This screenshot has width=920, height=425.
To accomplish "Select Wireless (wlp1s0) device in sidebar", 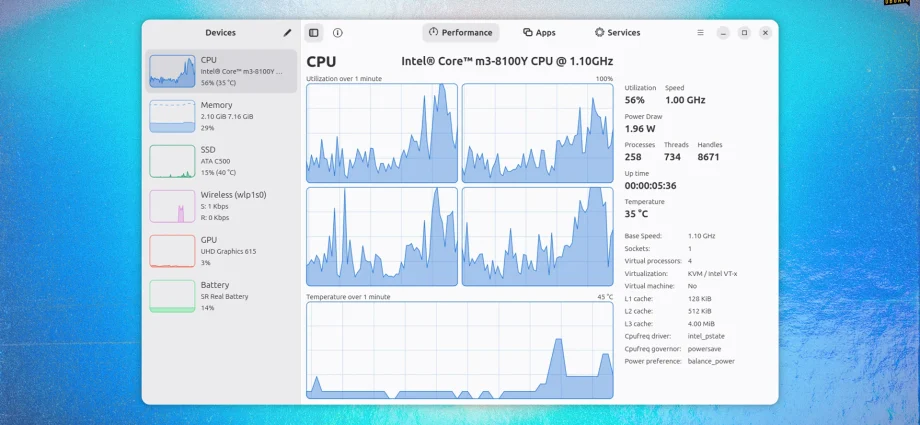I will point(221,206).
